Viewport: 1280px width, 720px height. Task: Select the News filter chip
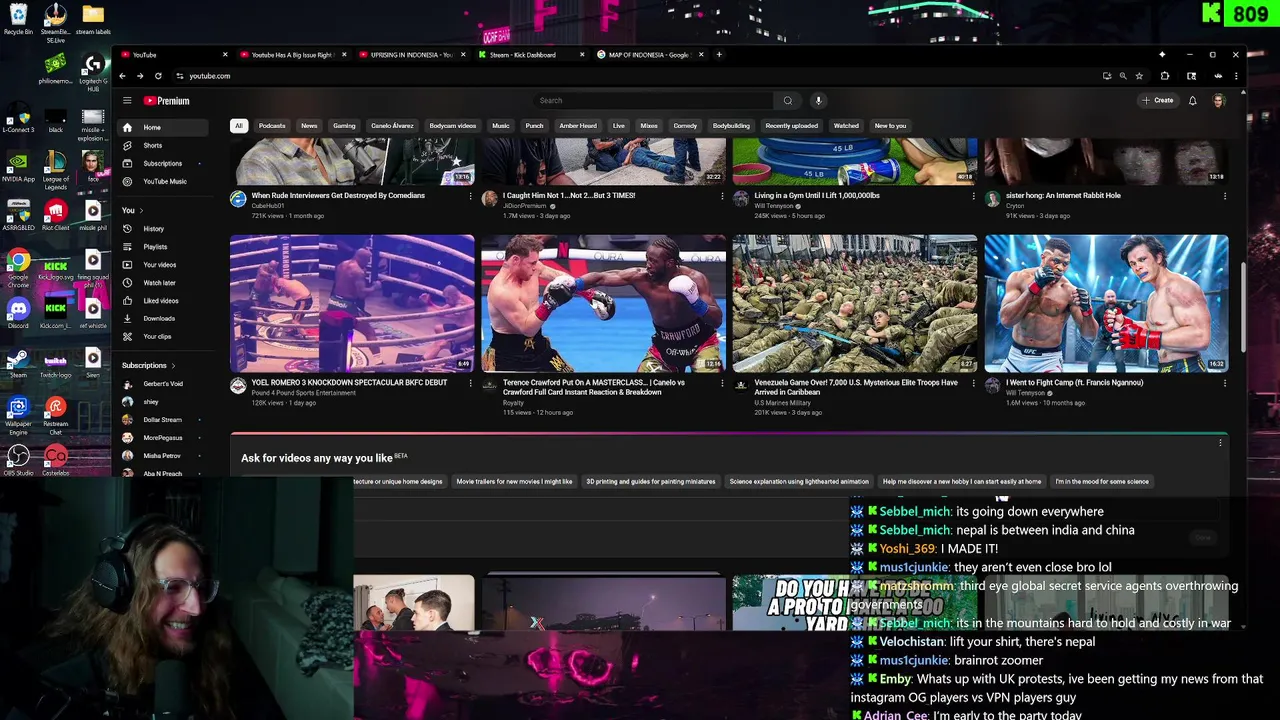309,126
